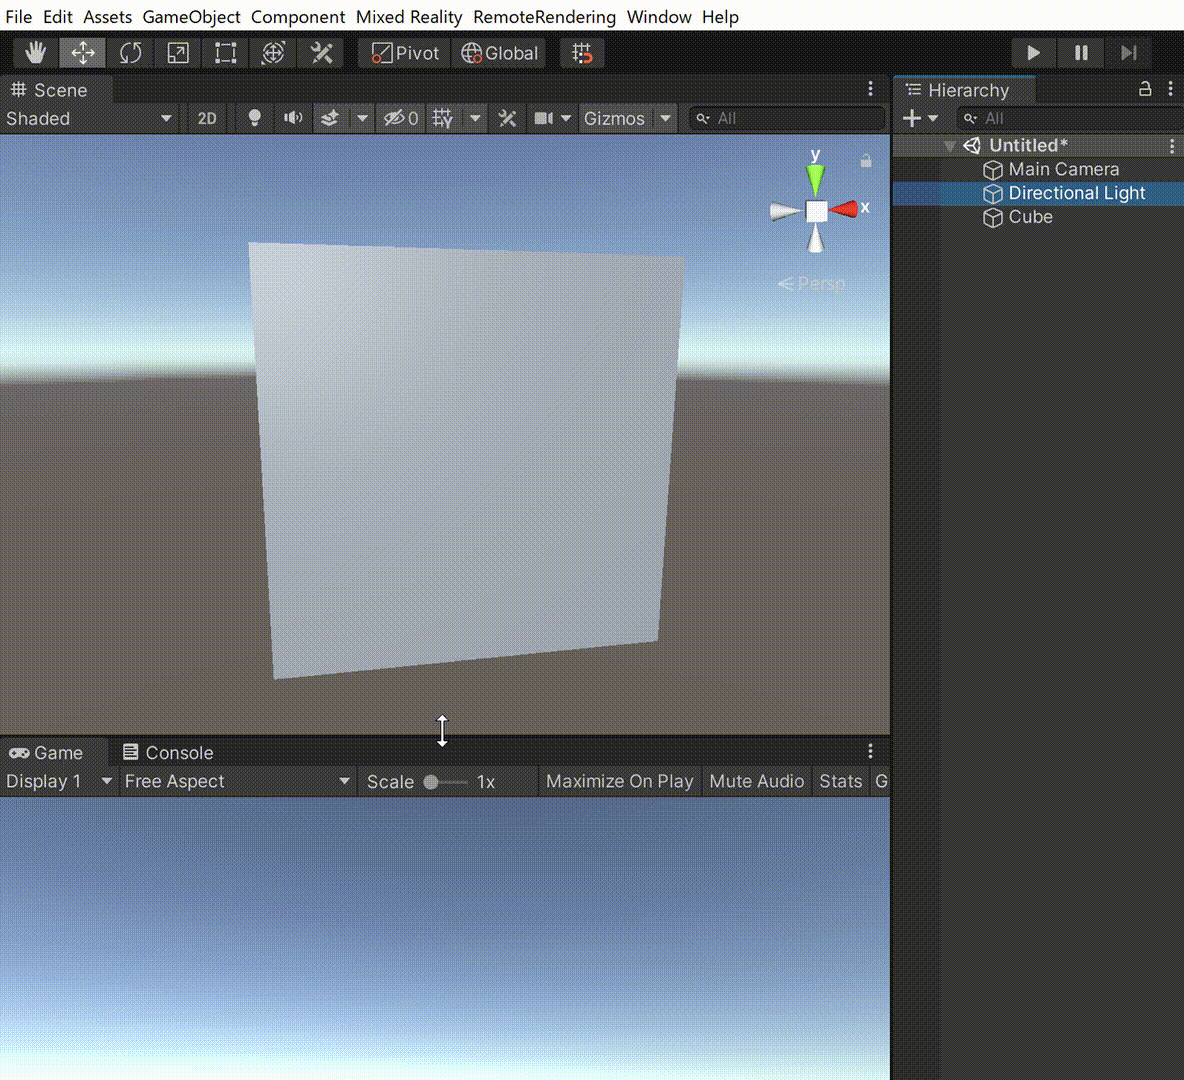Toggle scene lighting with the lightbulb icon

coord(254,118)
